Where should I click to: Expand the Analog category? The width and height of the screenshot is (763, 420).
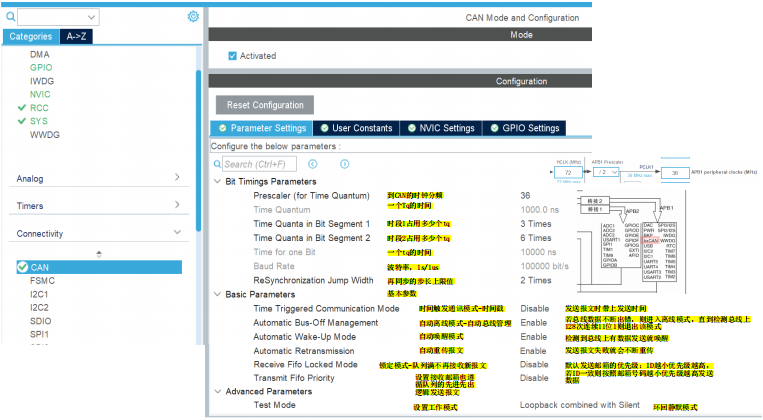click(177, 178)
